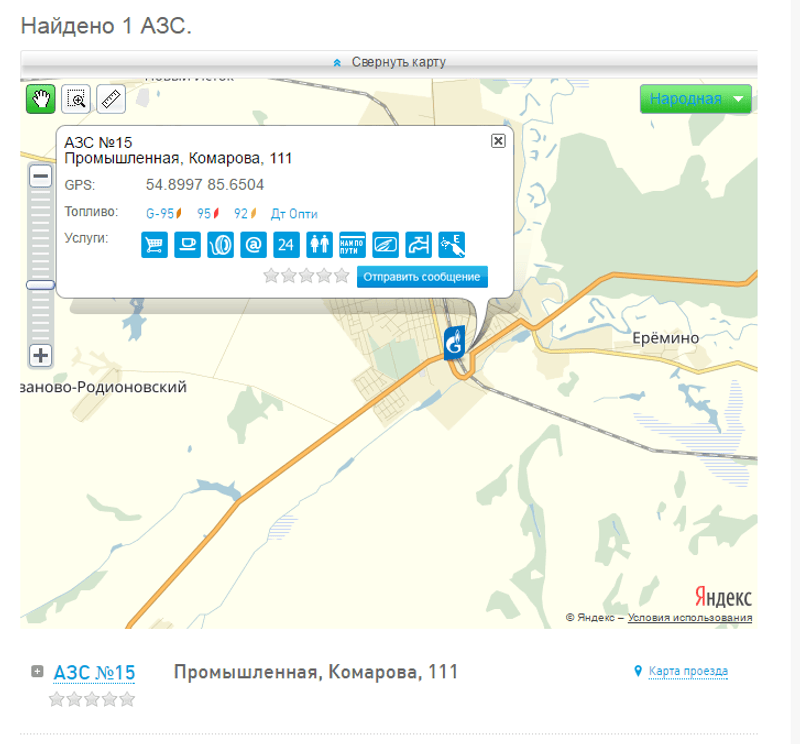
Task: Click the Найдено 1 АЗС heading
Action: pos(106,26)
